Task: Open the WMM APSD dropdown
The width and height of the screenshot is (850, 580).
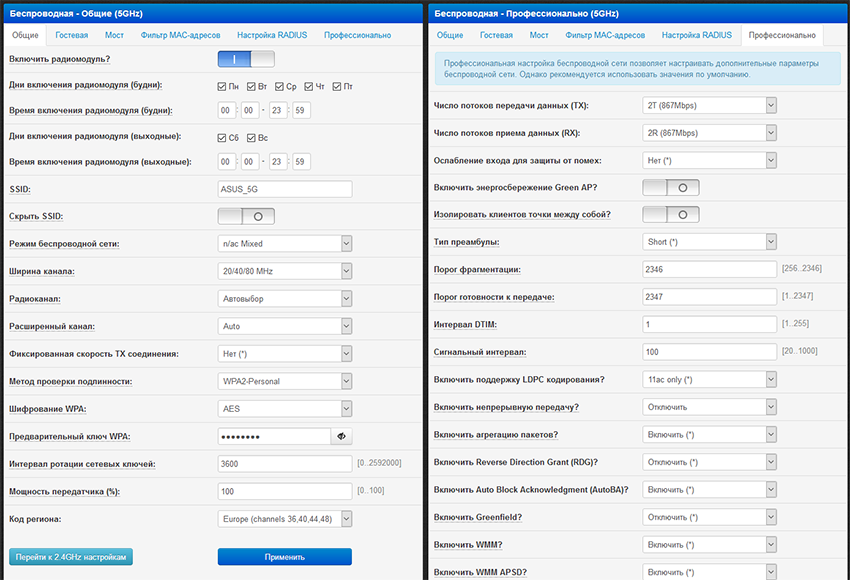Action: pos(710,572)
